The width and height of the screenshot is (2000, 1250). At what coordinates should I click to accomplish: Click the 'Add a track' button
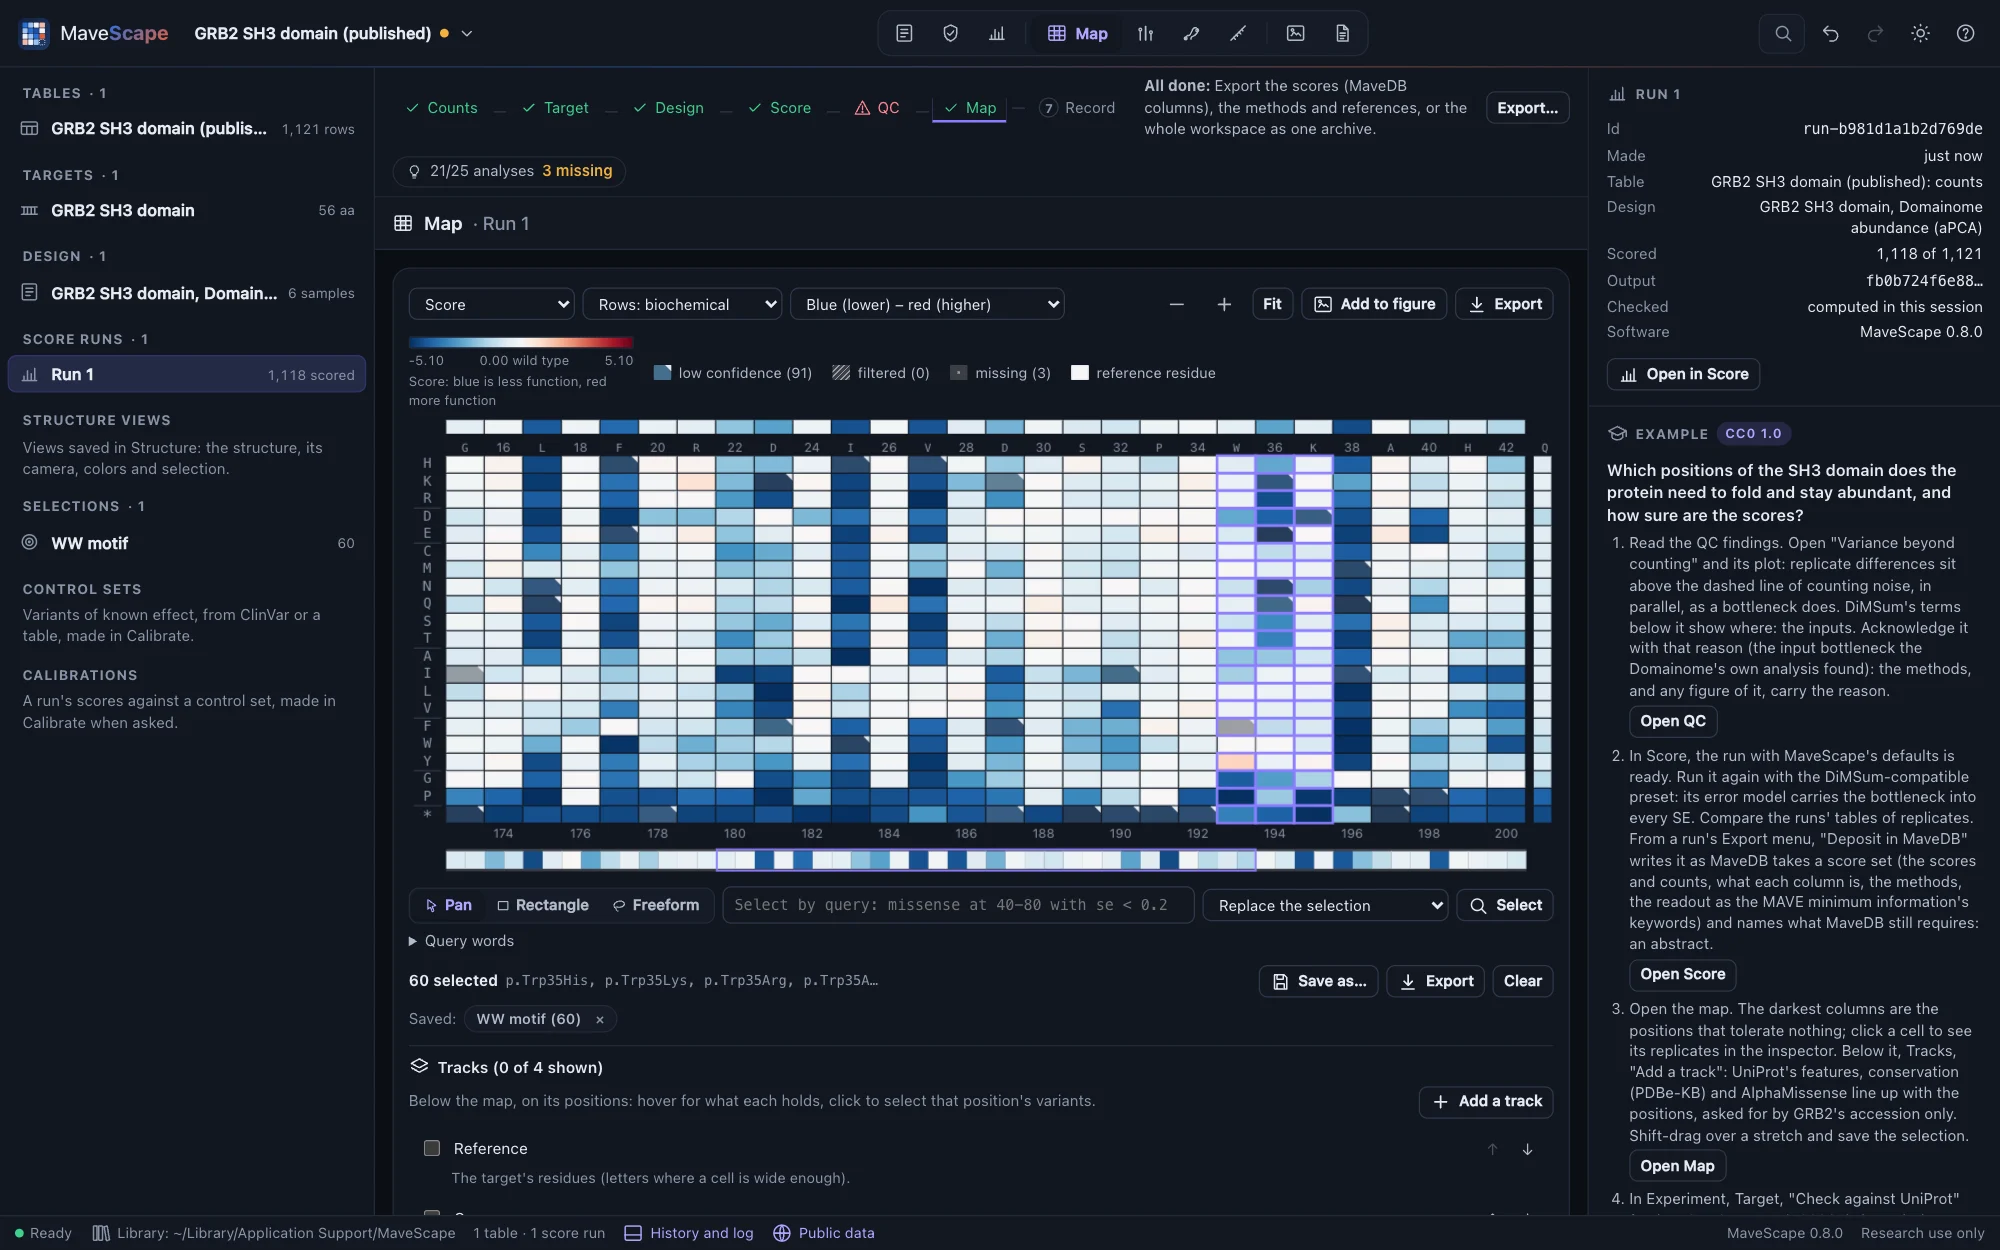pyautogui.click(x=1486, y=1102)
